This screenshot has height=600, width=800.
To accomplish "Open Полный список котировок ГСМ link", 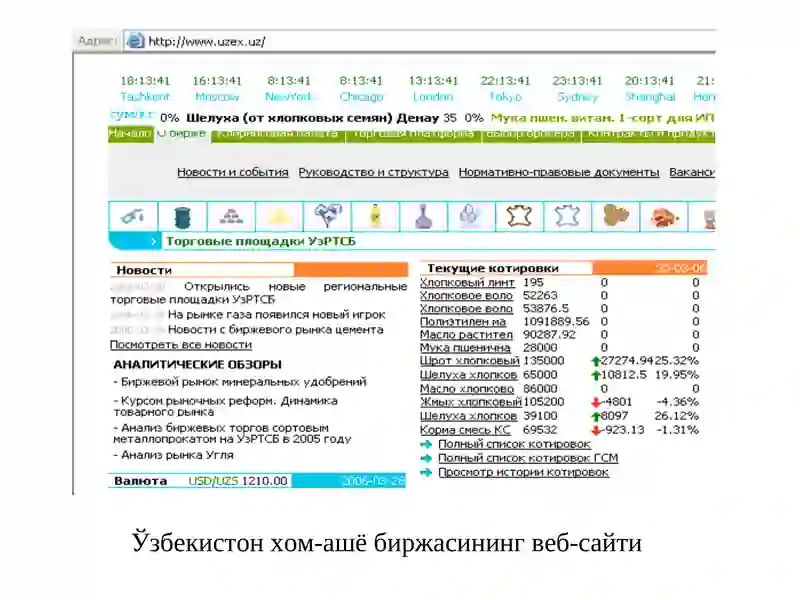I will [528, 458].
